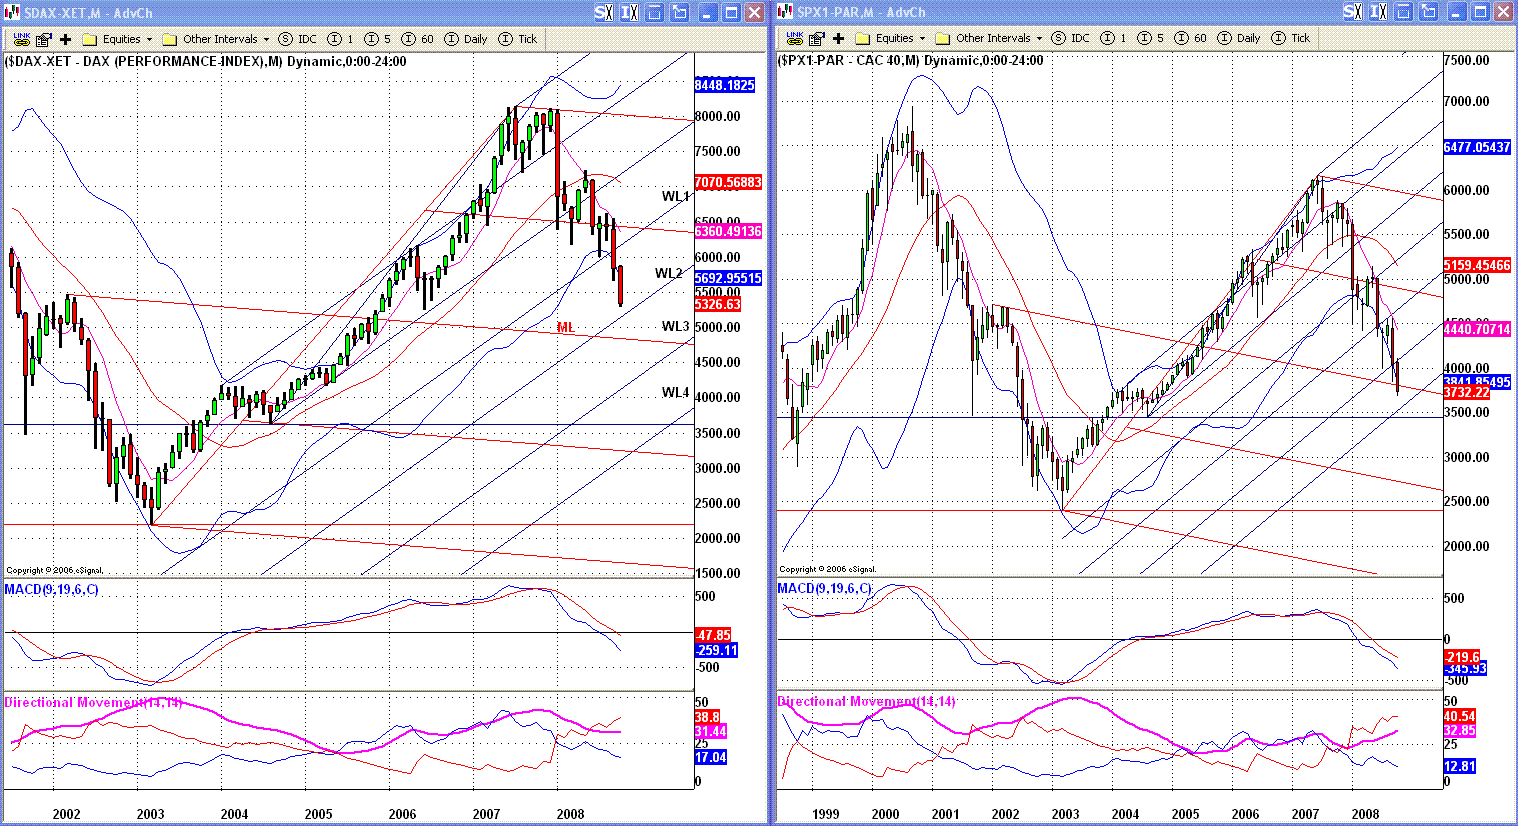
Task: Select Tick interval in CAC 40 chart
Action: (x=1291, y=38)
